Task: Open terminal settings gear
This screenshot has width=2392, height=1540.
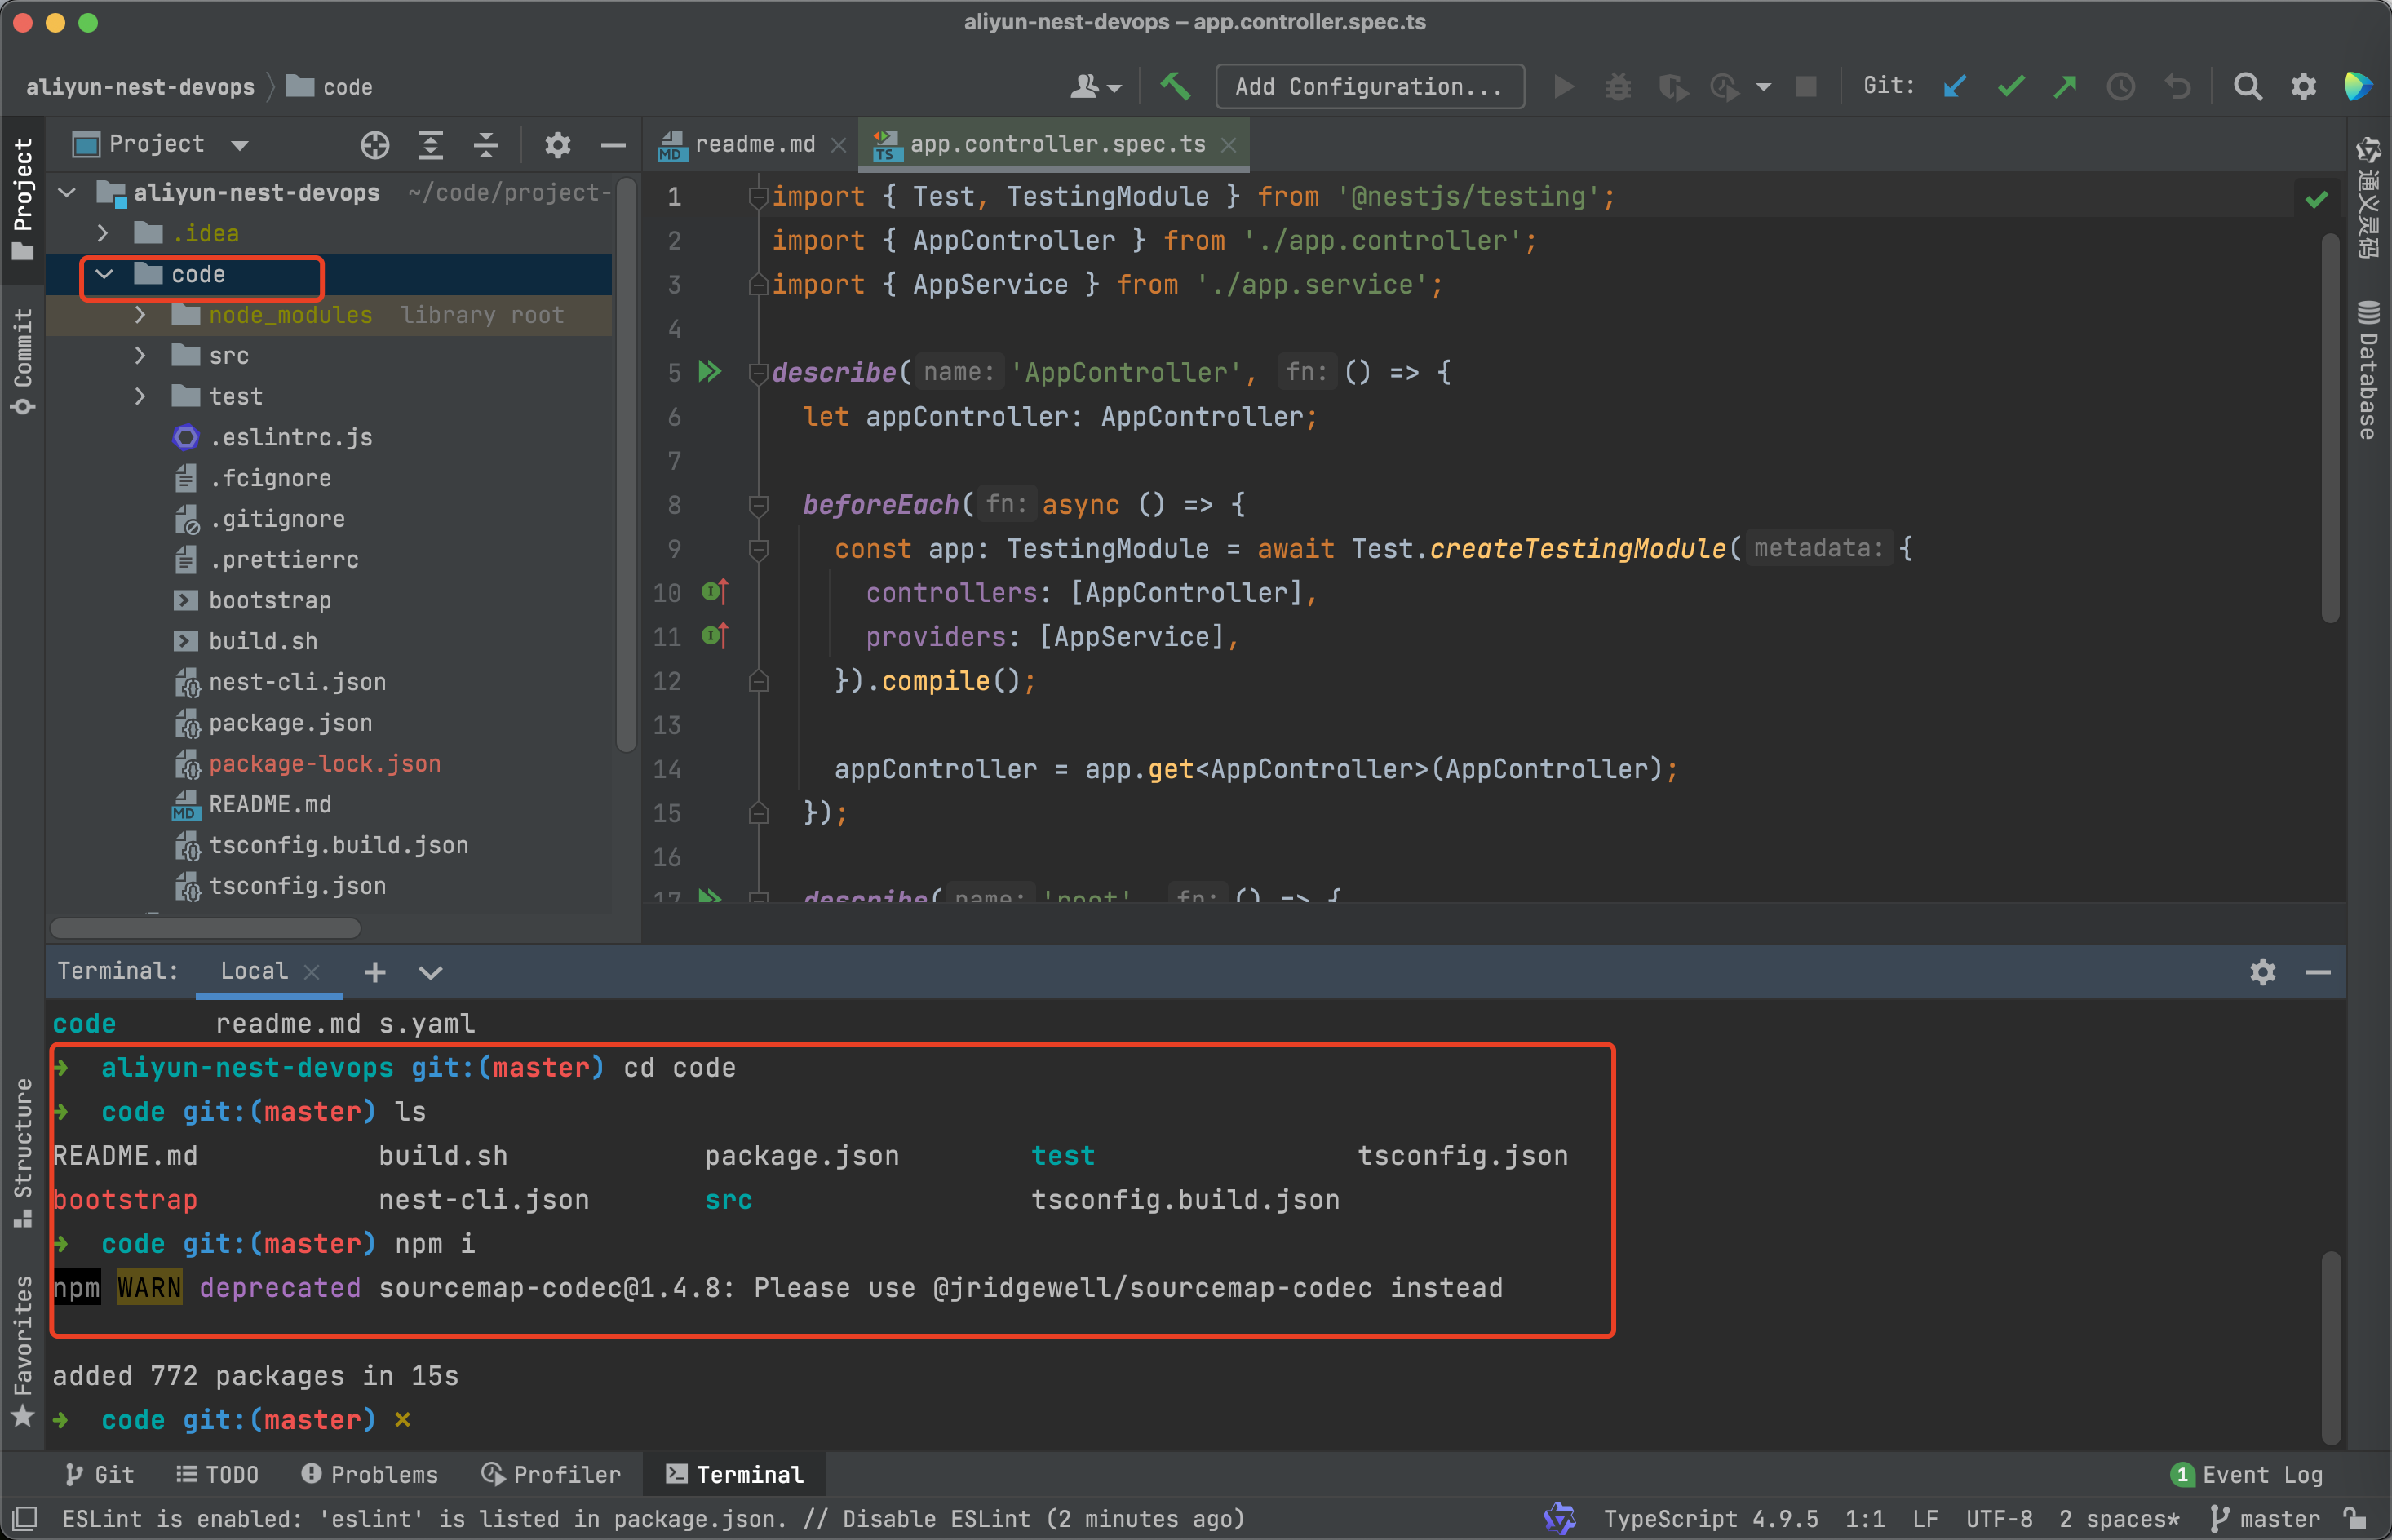Action: (x=2263, y=972)
